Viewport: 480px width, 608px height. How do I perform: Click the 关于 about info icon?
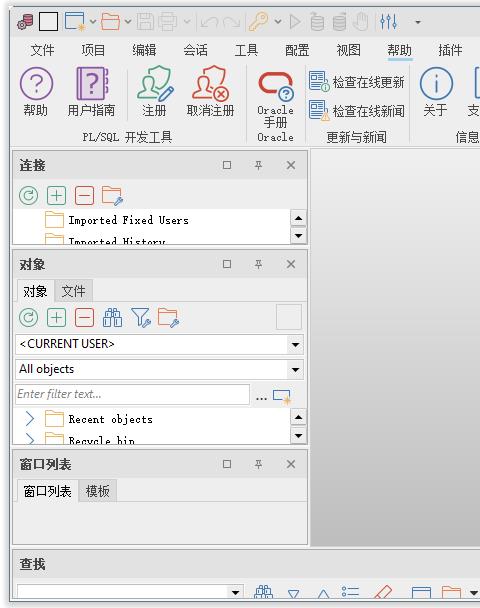pos(436,83)
